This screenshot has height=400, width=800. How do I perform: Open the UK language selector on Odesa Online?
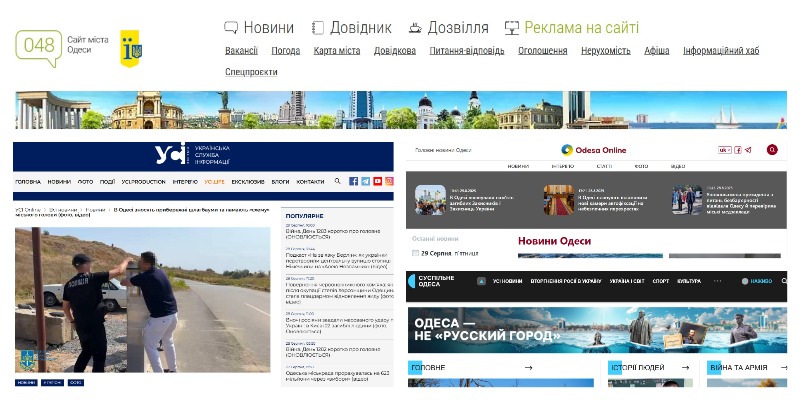(723, 150)
